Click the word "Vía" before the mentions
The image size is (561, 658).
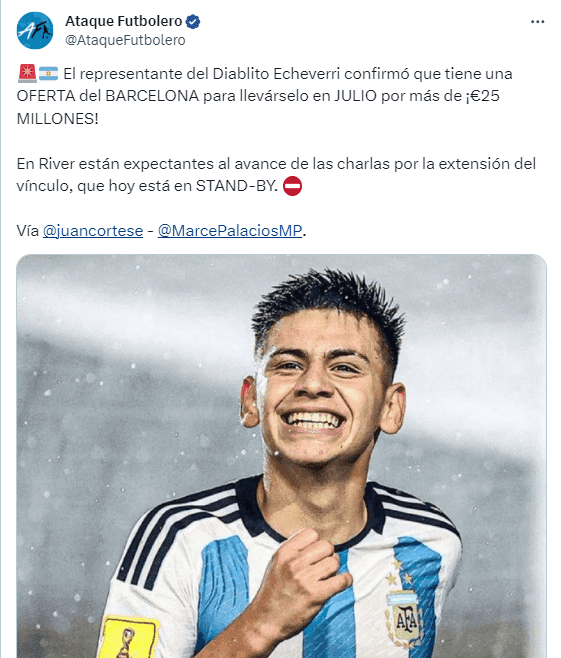point(28,230)
